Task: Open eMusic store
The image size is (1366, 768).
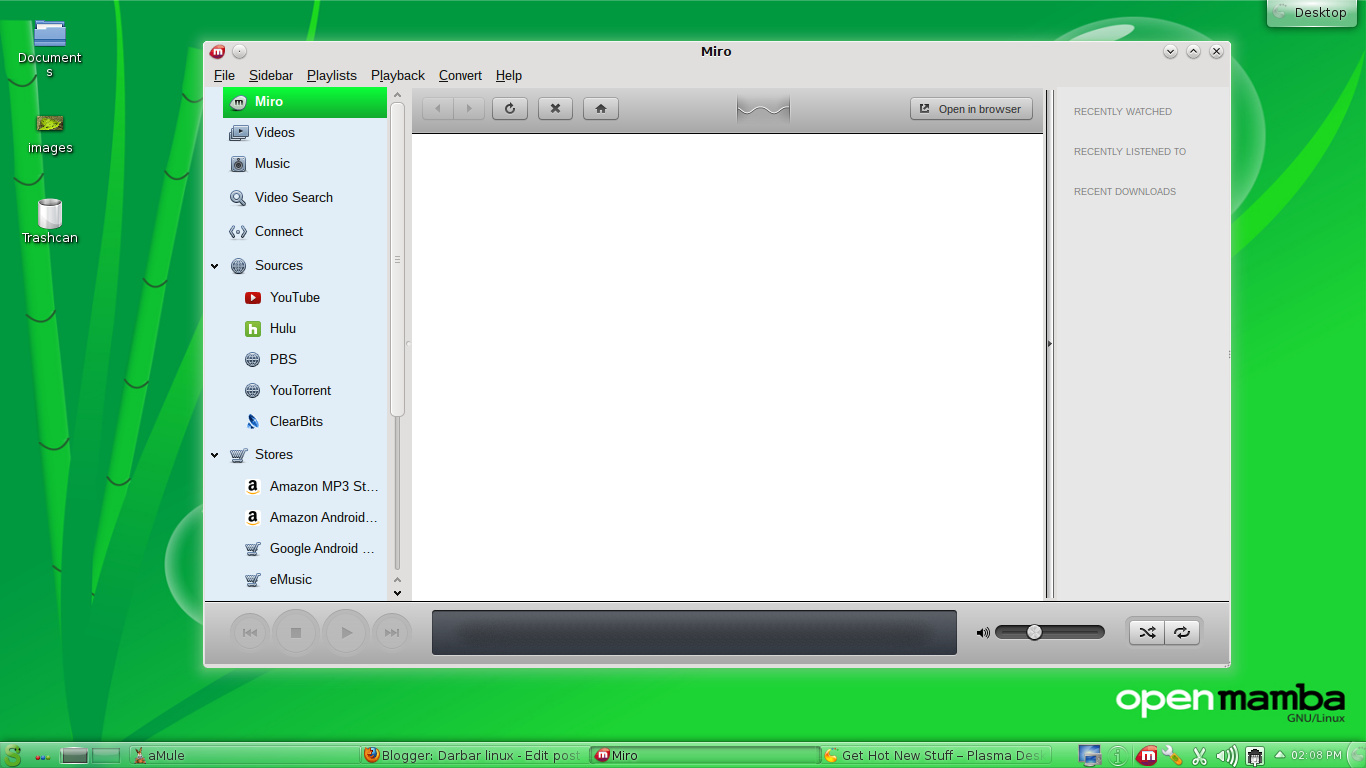Action: [289, 579]
